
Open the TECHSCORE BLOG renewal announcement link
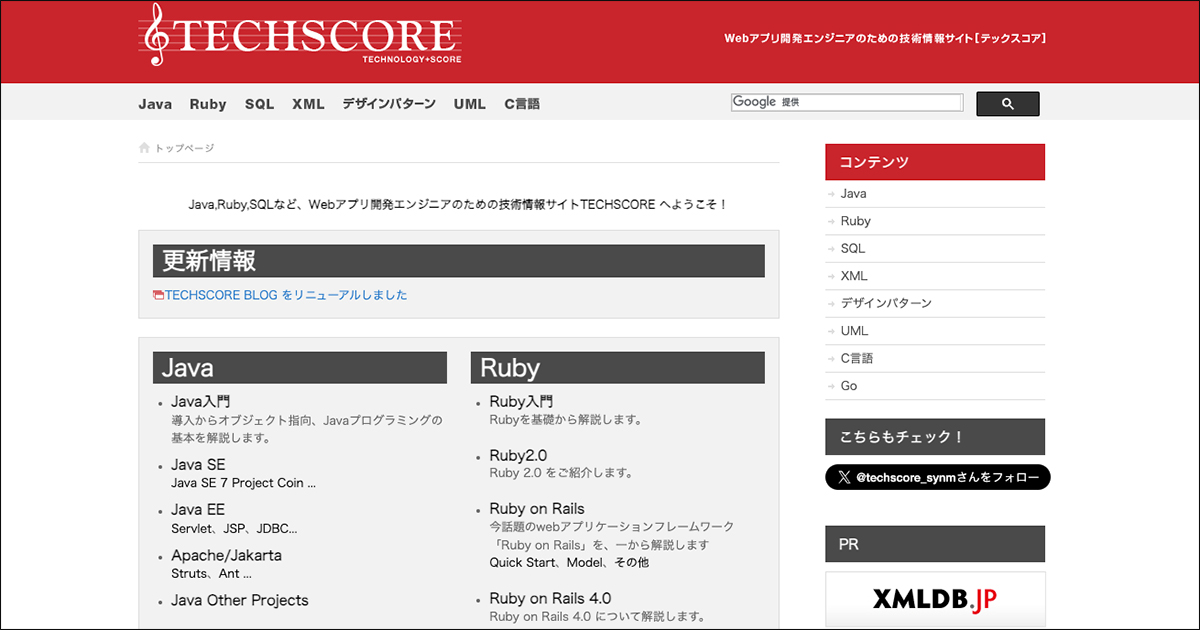(286, 295)
